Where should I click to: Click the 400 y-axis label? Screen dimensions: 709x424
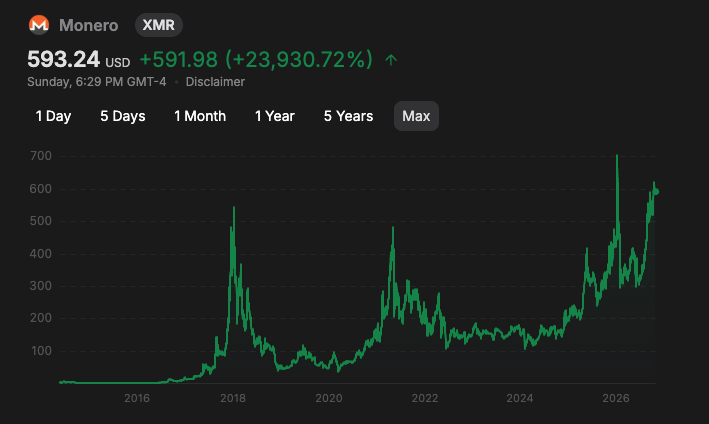(41, 254)
